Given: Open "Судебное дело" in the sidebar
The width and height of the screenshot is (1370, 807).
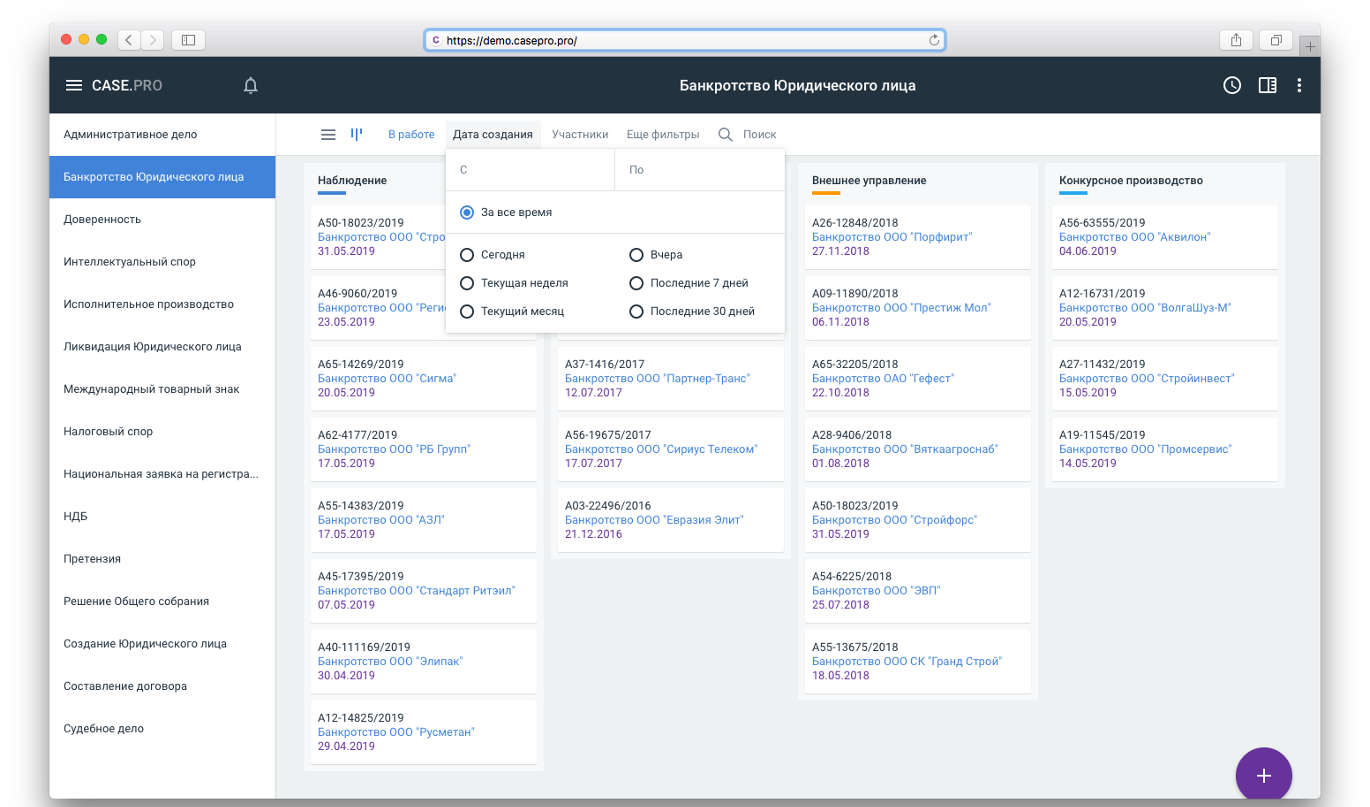Looking at the screenshot, I should click(x=104, y=729).
